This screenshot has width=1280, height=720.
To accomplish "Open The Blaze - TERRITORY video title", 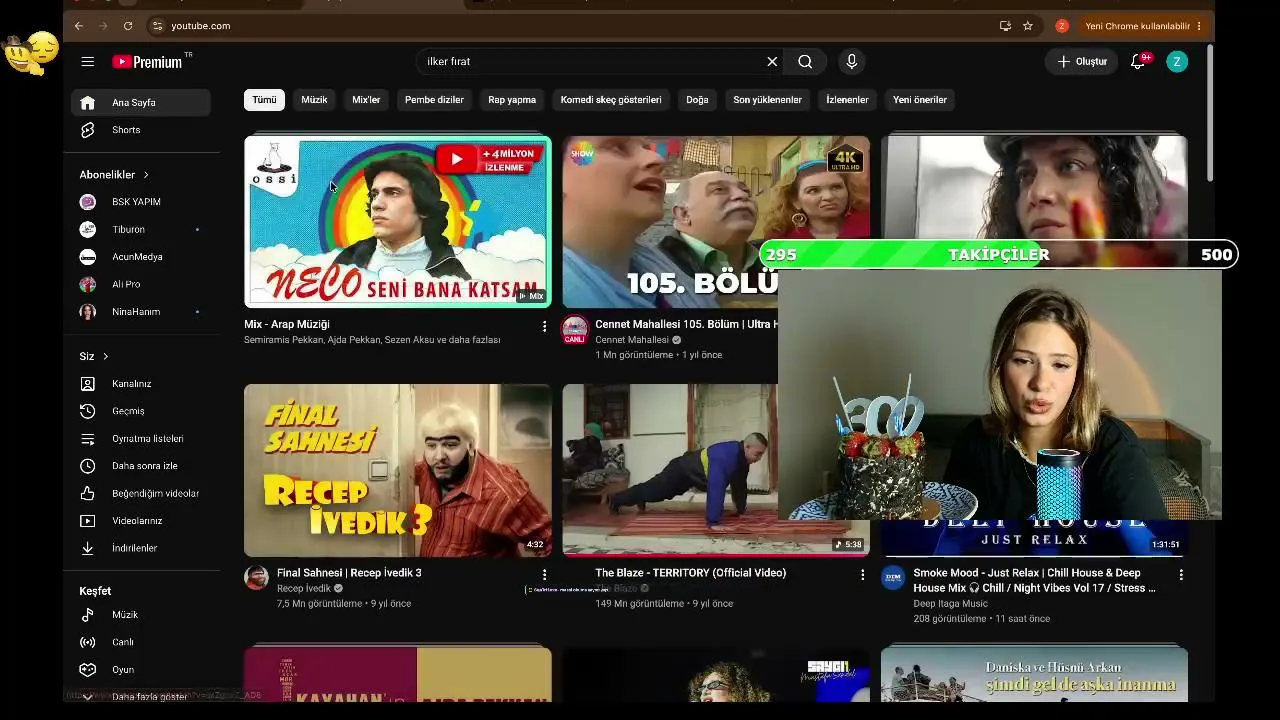I will pyautogui.click(x=691, y=573).
